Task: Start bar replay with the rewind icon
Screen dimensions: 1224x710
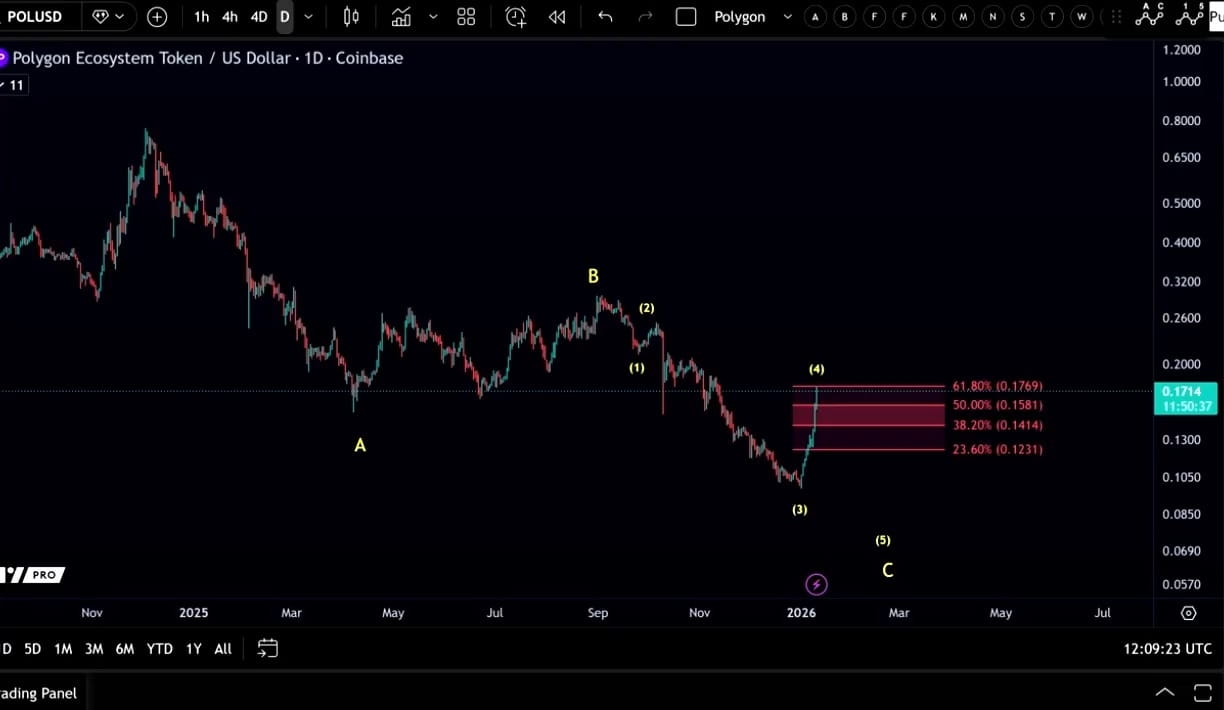Action: pos(557,17)
